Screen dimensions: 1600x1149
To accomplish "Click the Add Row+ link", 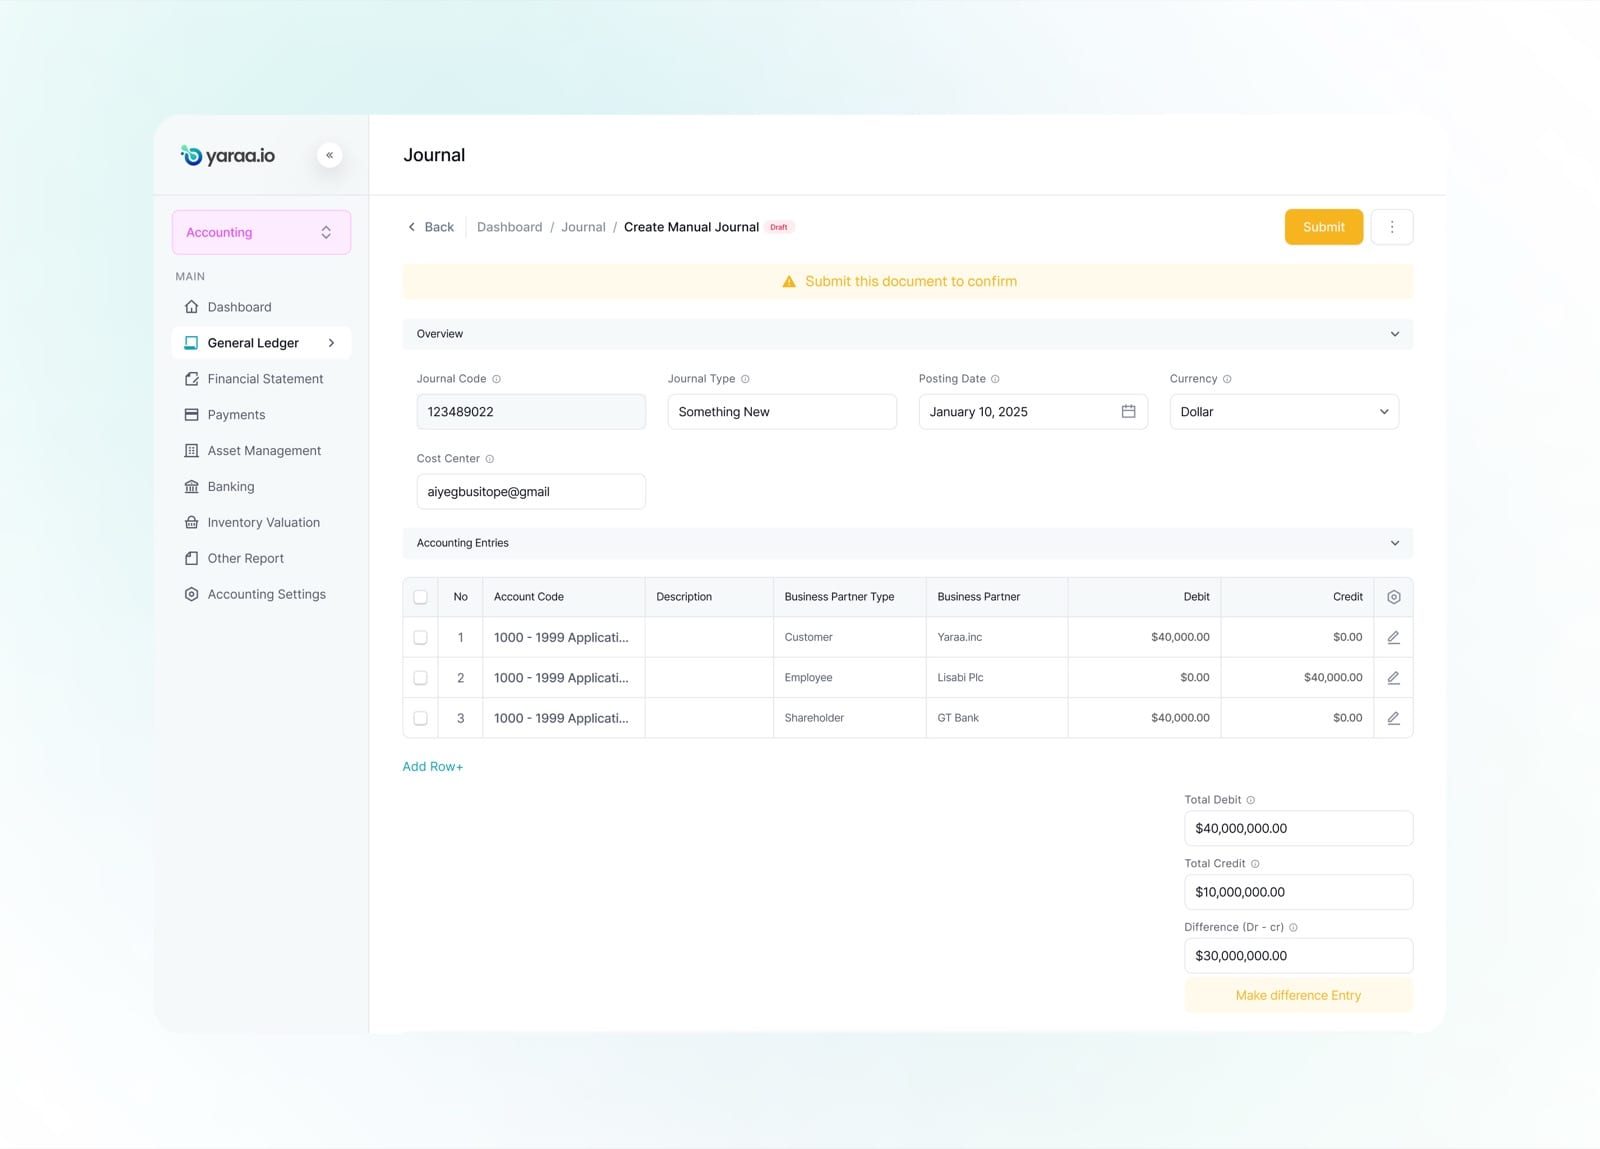I will pyautogui.click(x=433, y=767).
